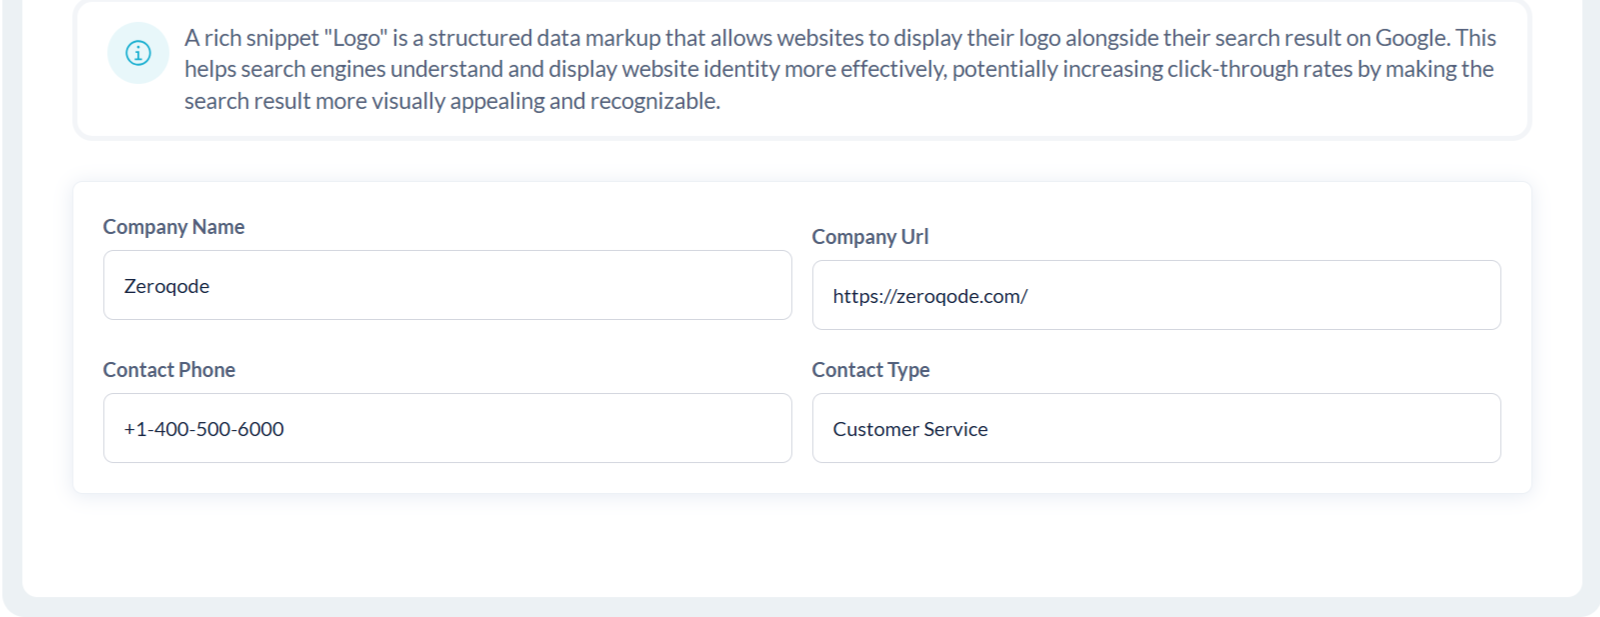
Task: Click the "Company Name" label
Action: click(174, 227)
